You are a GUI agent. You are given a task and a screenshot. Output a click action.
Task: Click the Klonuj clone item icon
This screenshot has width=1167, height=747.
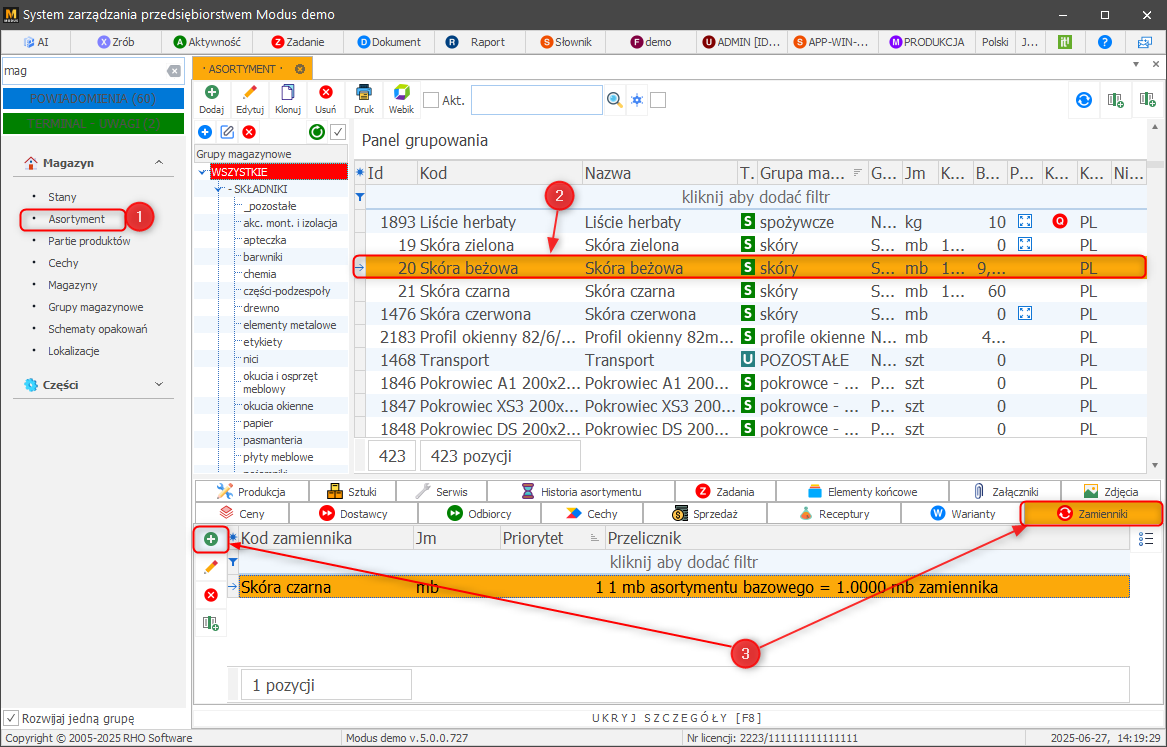[288, 99]
